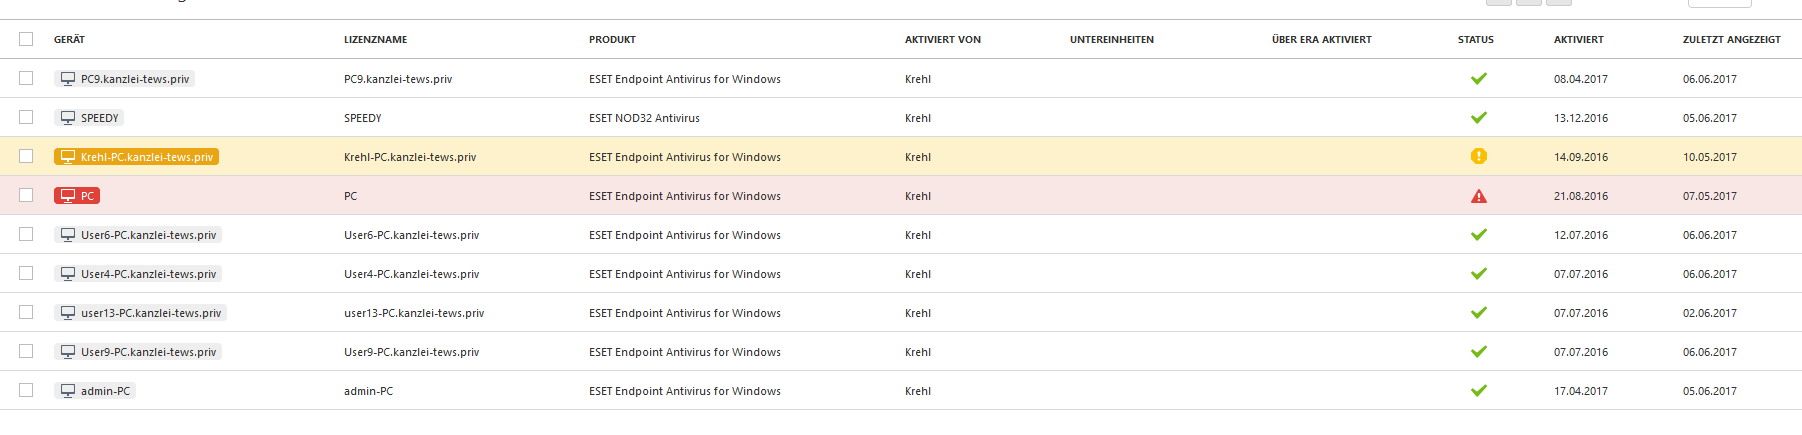The width and height of the screenshot is (1802, 435).
Task: Click the computer icon next to admin-PC
Action: (x=68, y=391)
